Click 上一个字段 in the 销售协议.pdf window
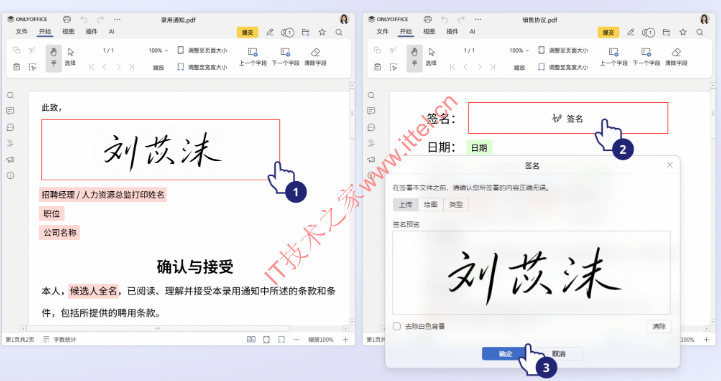 pos(614,57)
